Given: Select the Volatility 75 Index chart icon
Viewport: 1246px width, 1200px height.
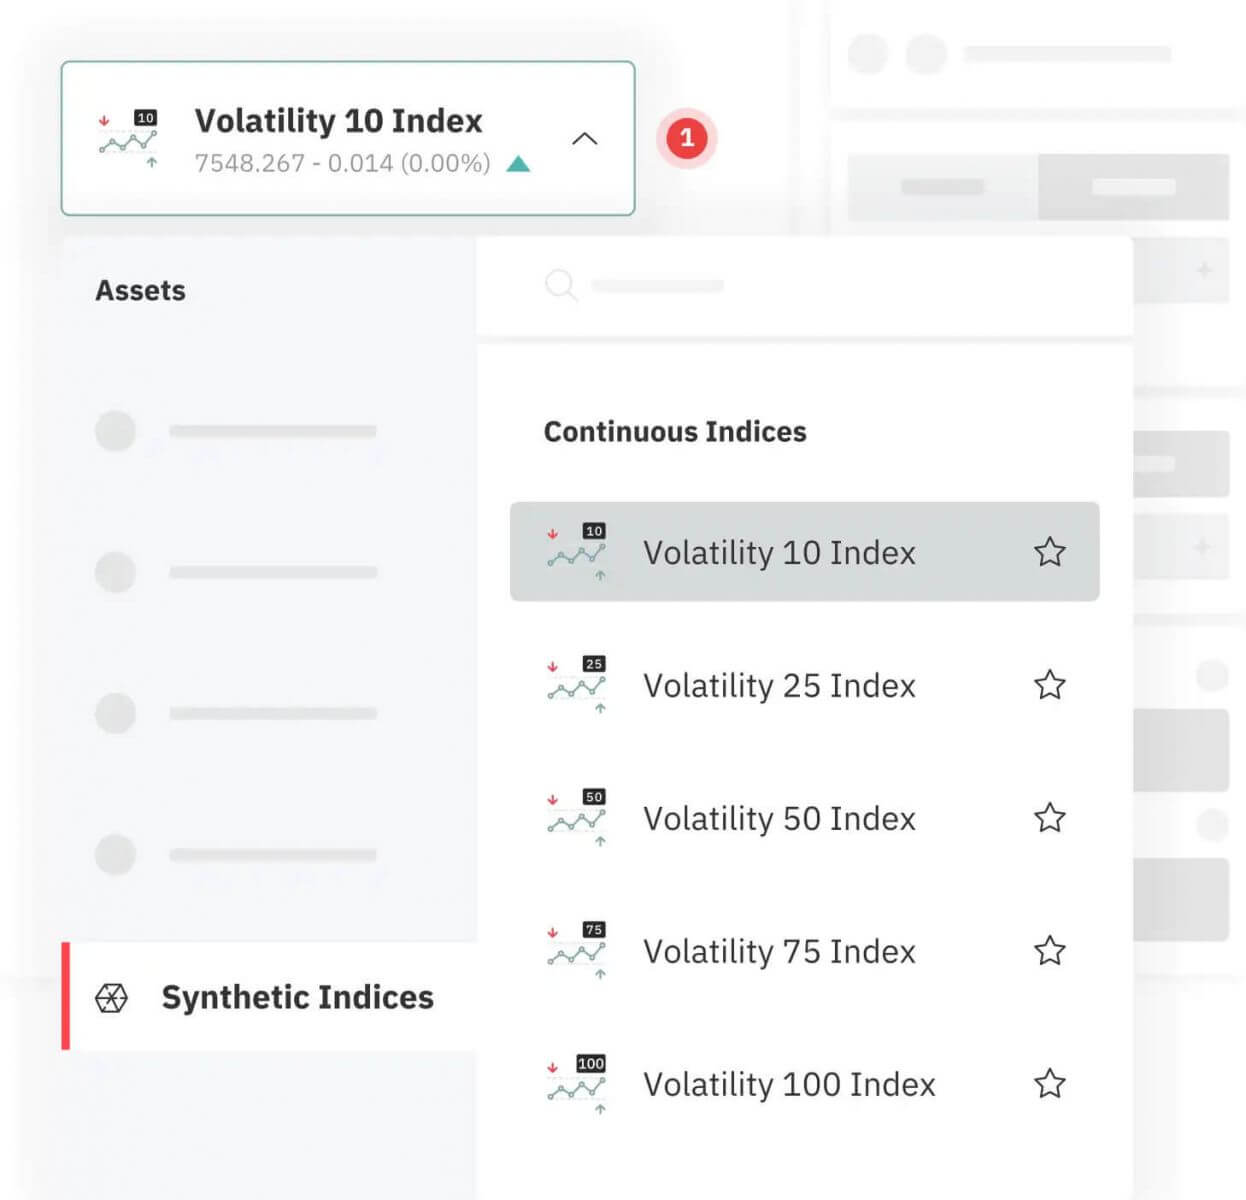Looking at the screenshot, I should (577, 951).
